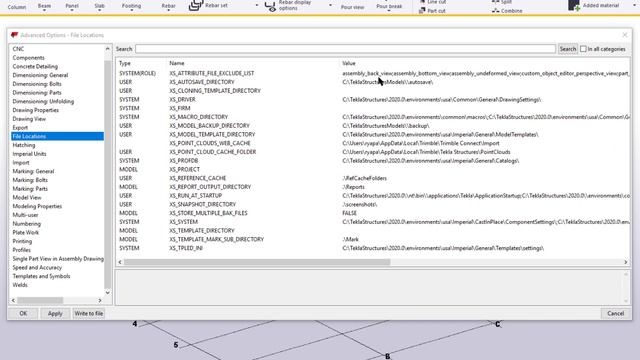640x360 pixels.
Task: Select the Numbering category
Action: (27, 224)
